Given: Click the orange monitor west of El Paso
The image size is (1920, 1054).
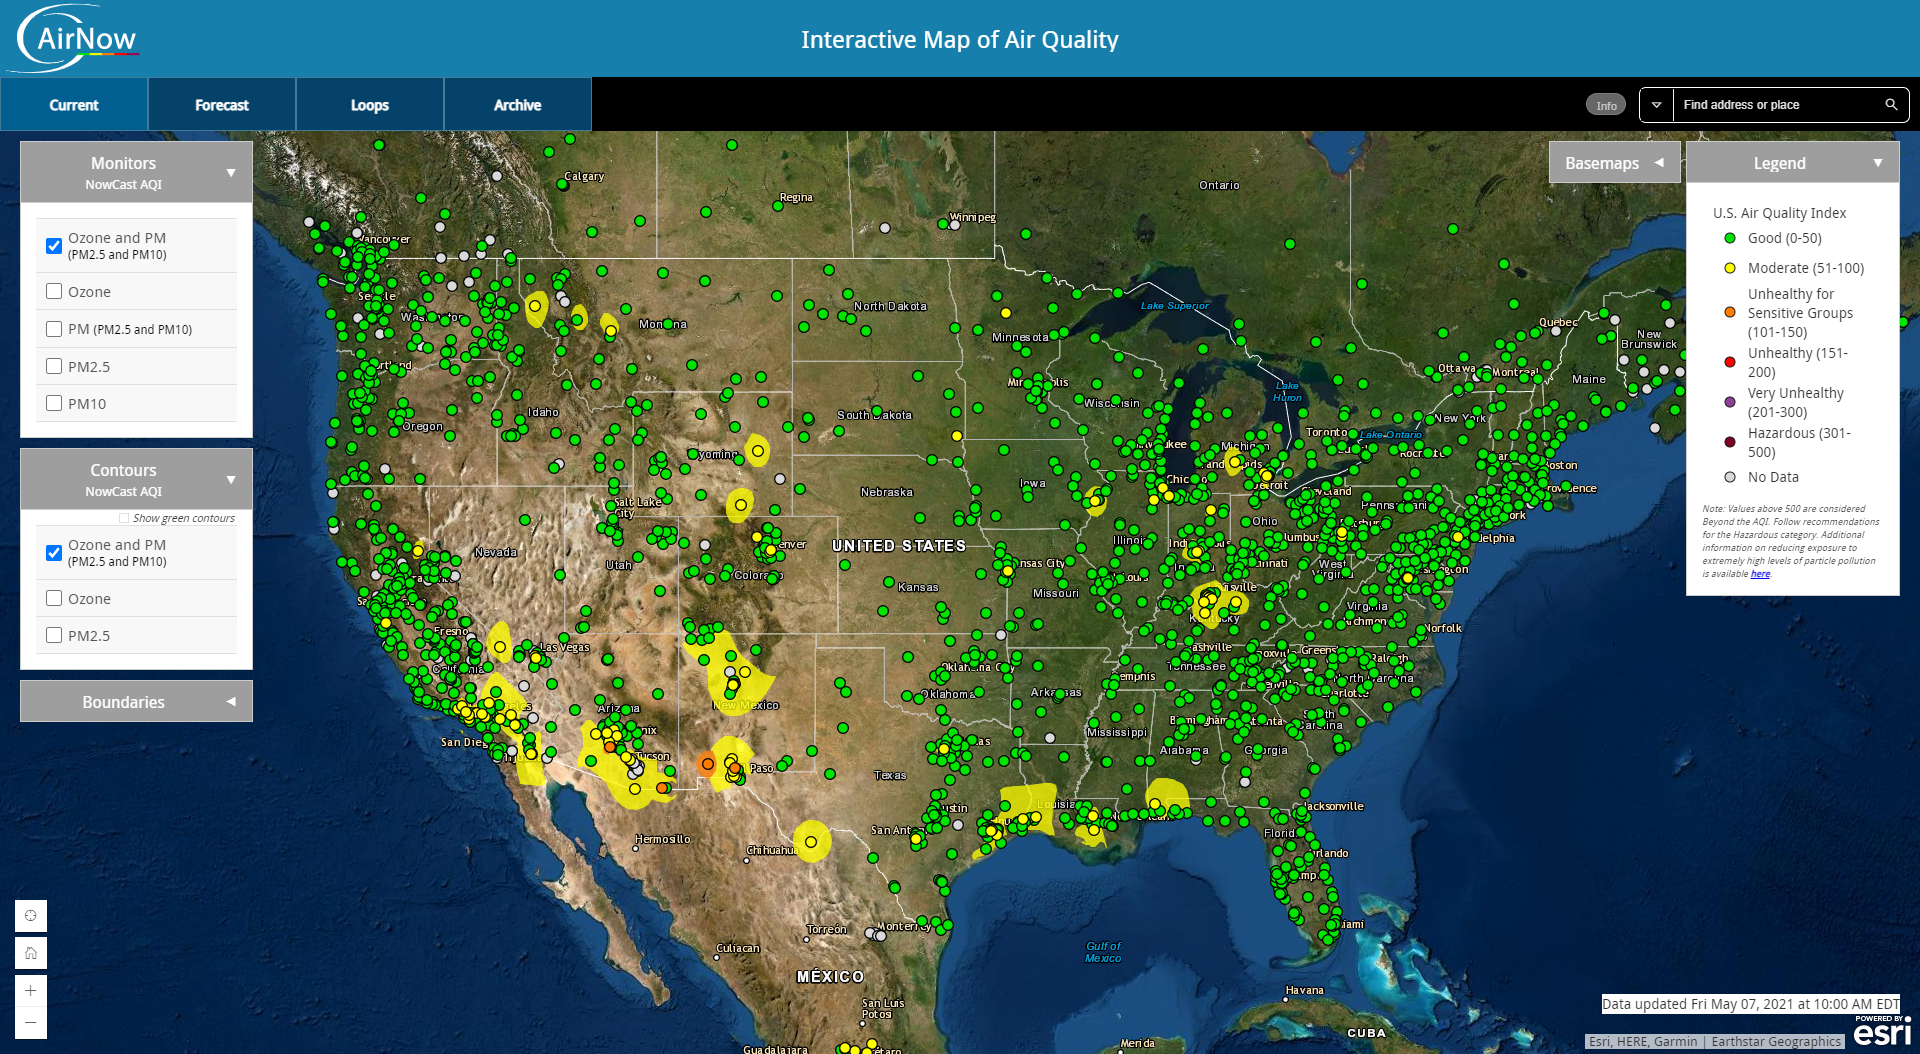Looking at the screenshot, I should tap(707, 764).
